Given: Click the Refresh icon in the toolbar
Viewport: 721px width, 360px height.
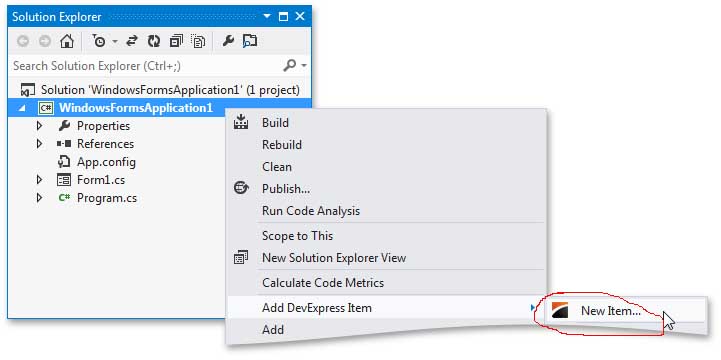Looking at the screenshot, I should 154,41.
